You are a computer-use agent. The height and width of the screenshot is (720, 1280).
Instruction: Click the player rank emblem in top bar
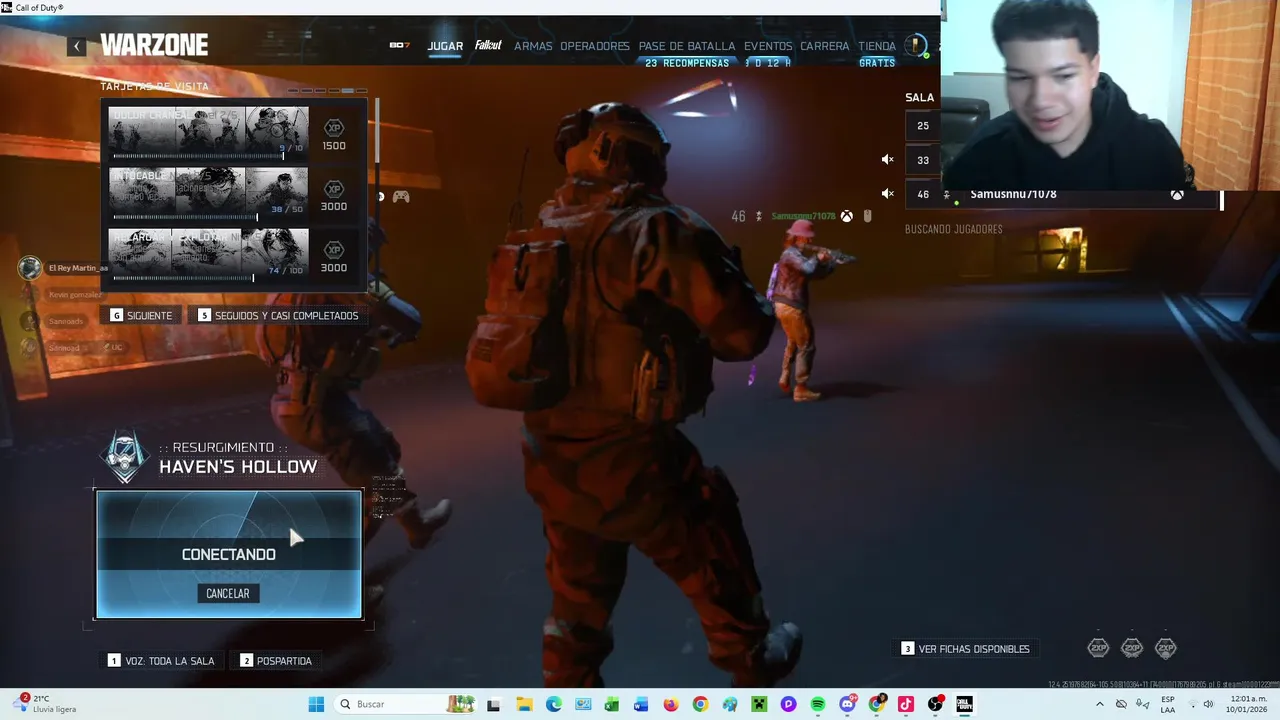coord(916,45)
